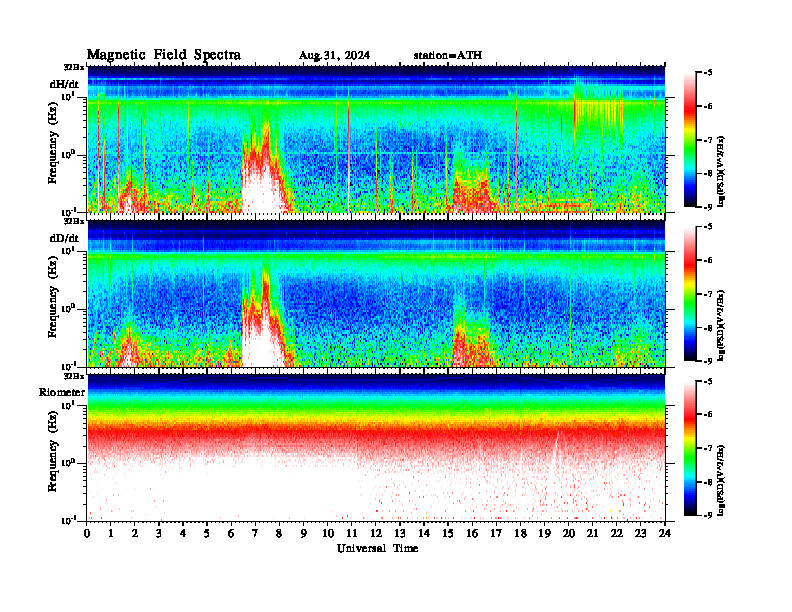Click hour 4 on Universal Time axis
Image resolution: width=792 pixels, height=612 pixels.
coord(183,533)
